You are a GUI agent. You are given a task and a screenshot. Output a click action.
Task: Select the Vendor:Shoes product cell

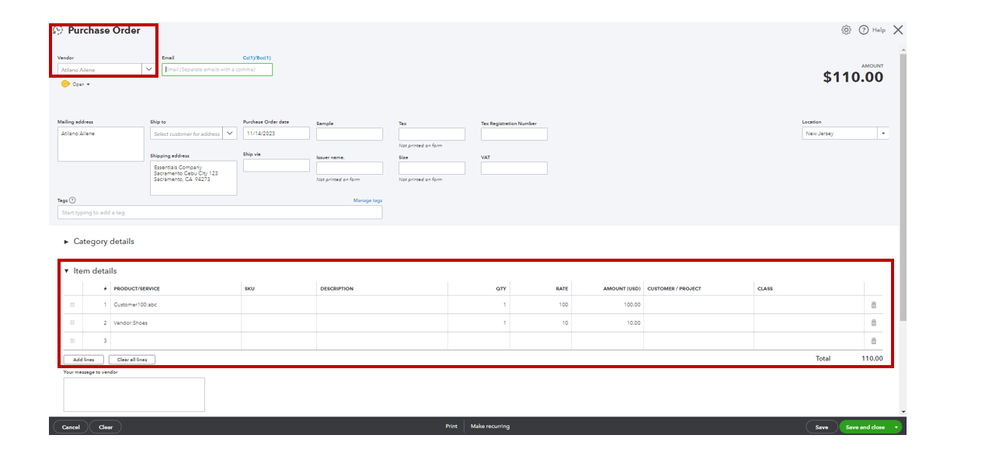click(176, 323)
